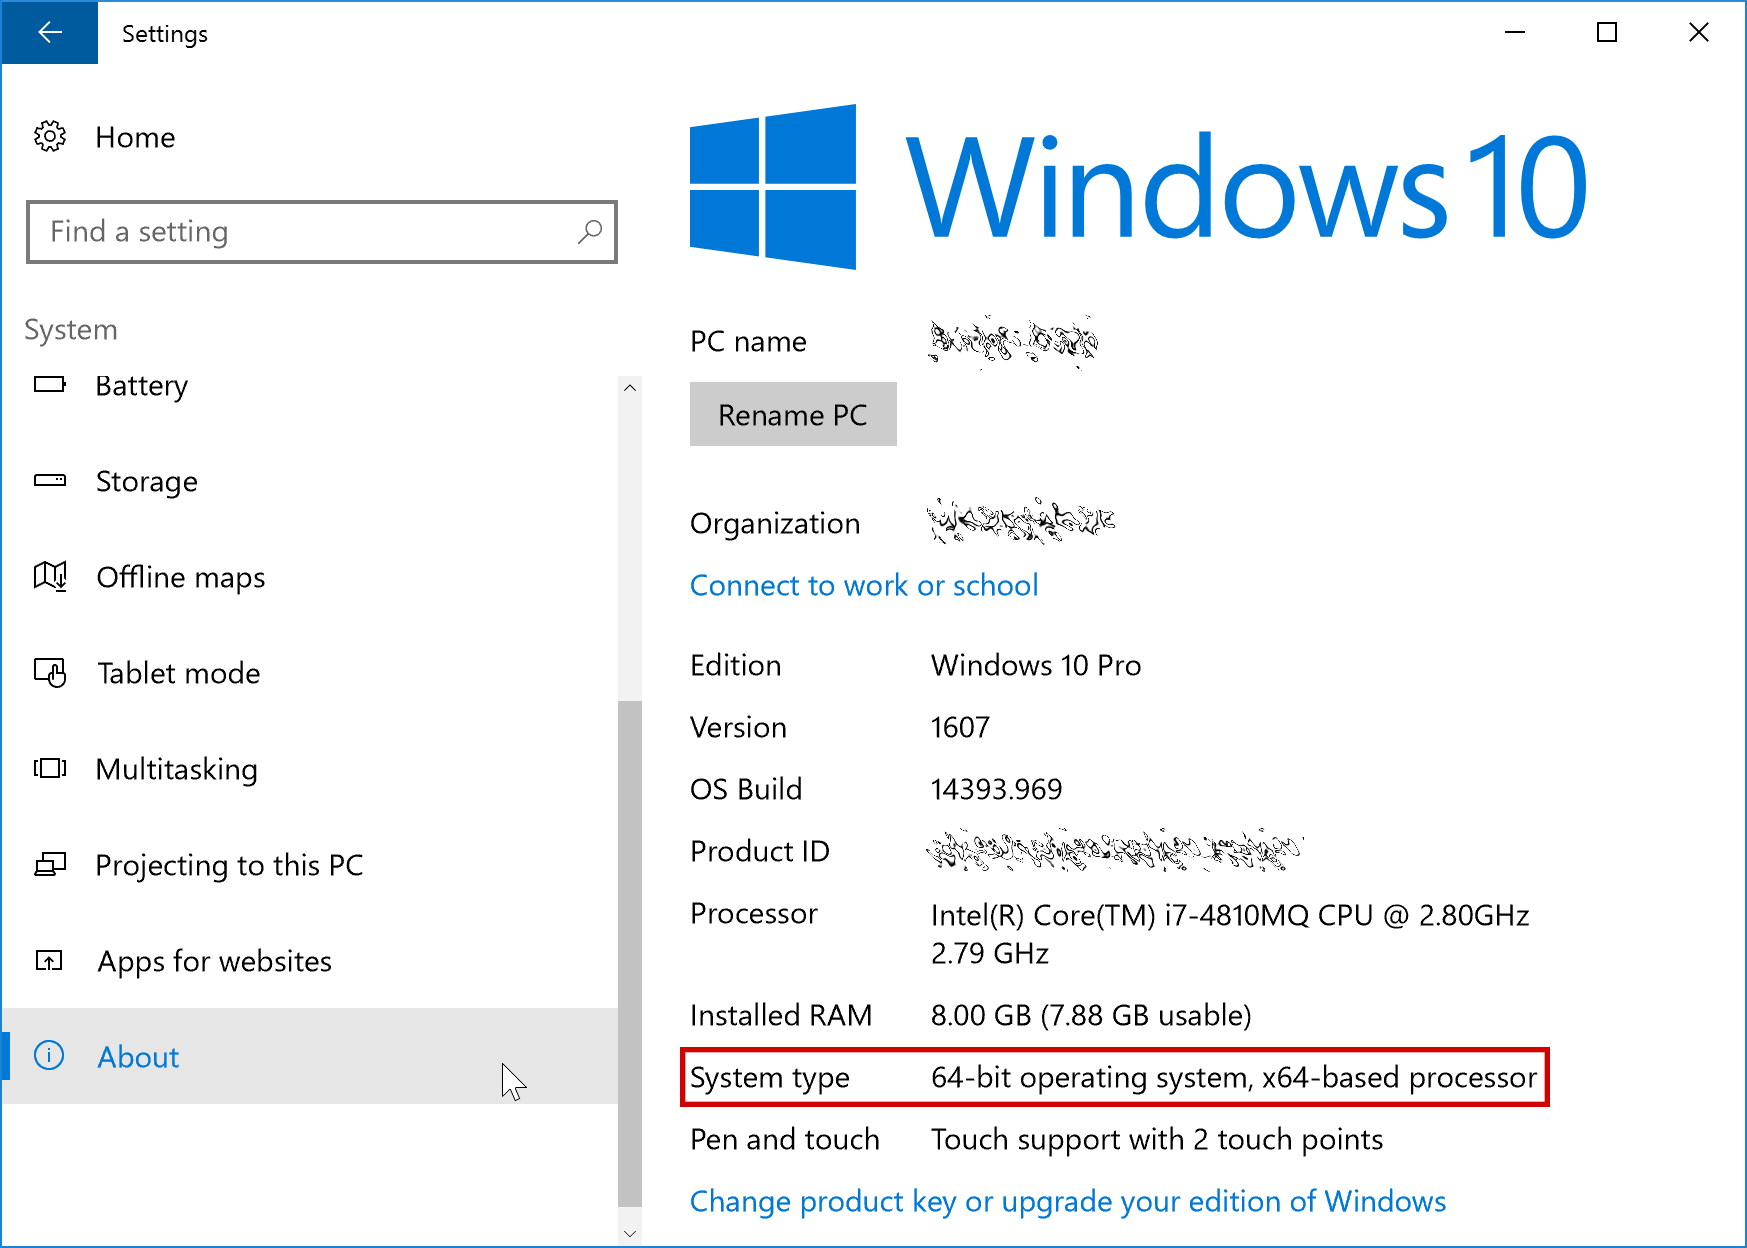Click the Tablet mode icon
Image resolution: width=1747 pixels, height=1248 pixels.
pyautogui.click(x=50, y=673)
